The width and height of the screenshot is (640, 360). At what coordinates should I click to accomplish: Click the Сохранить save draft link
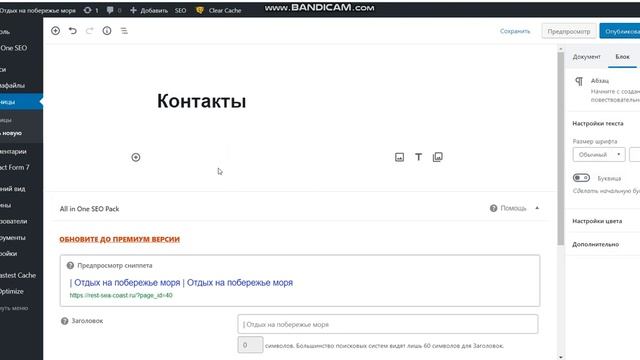click(x=515, y=31)
